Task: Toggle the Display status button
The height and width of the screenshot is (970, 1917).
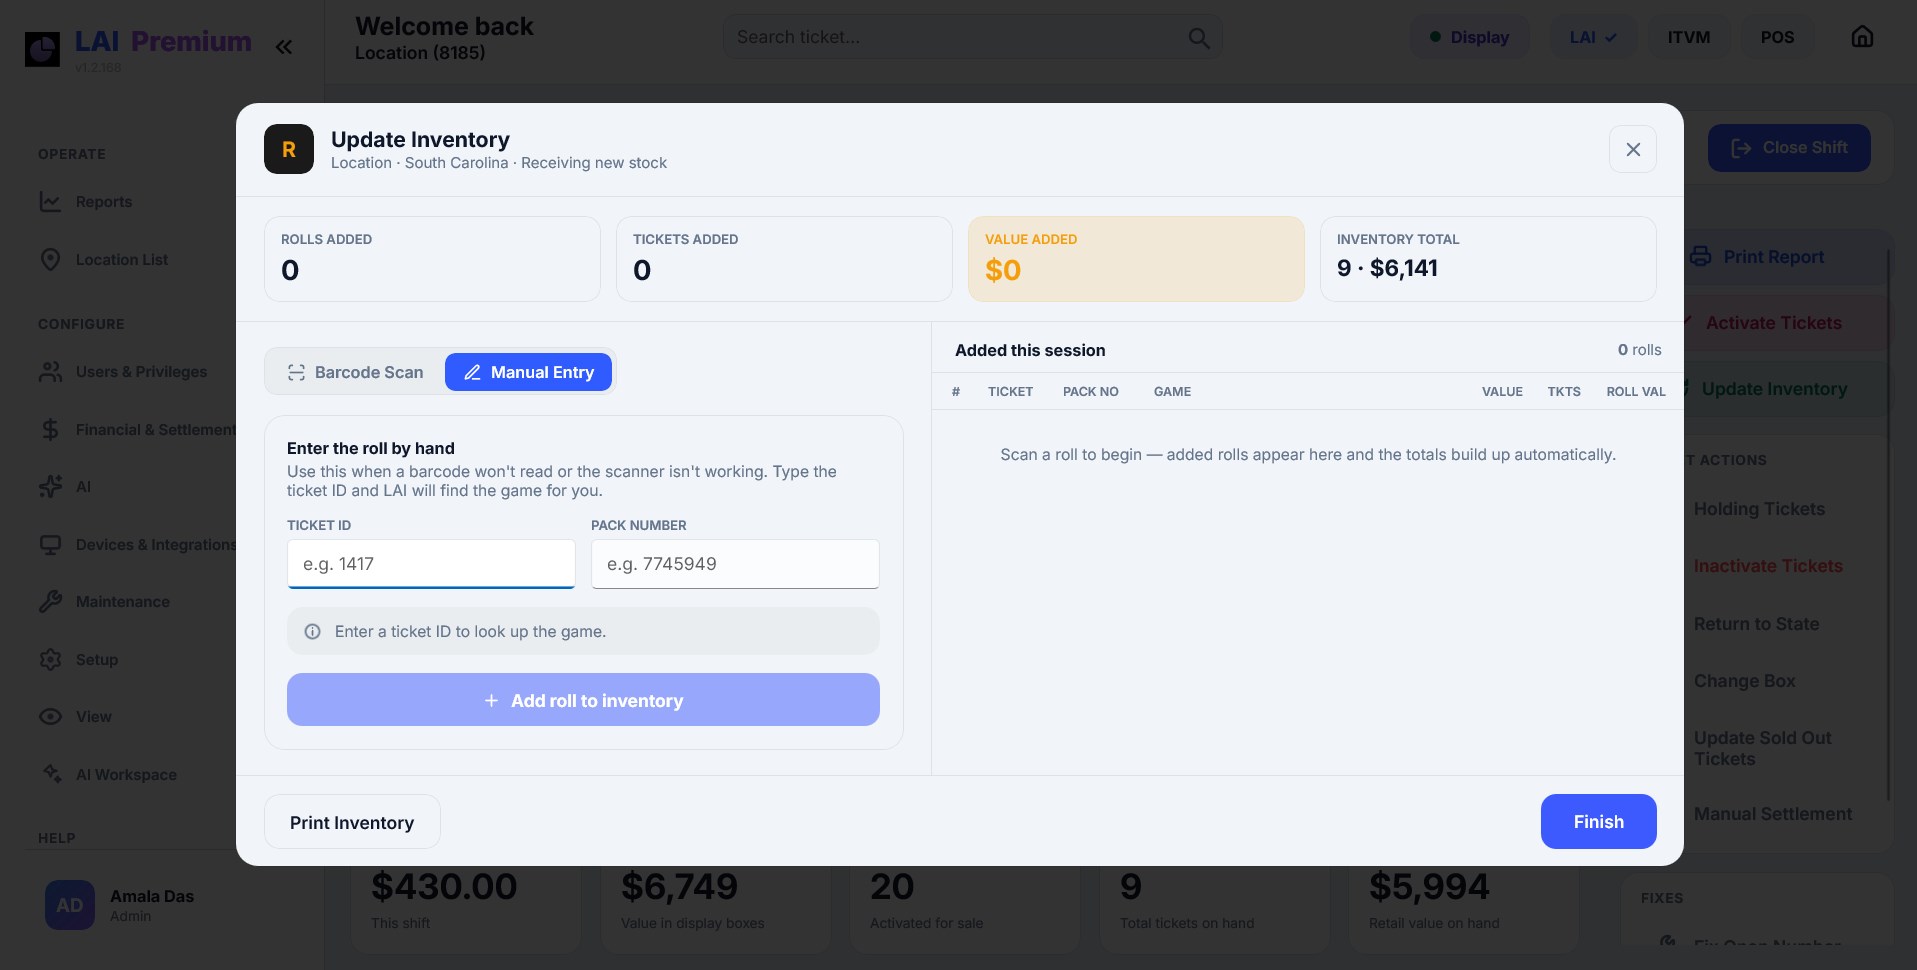Action: click(1469, 37)
